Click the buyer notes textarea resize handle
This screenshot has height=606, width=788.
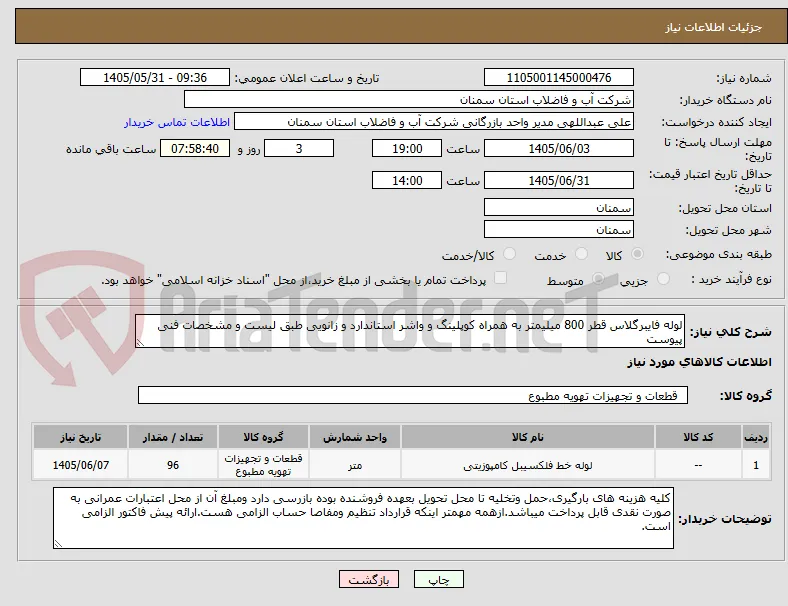click(x=58, y=544)
